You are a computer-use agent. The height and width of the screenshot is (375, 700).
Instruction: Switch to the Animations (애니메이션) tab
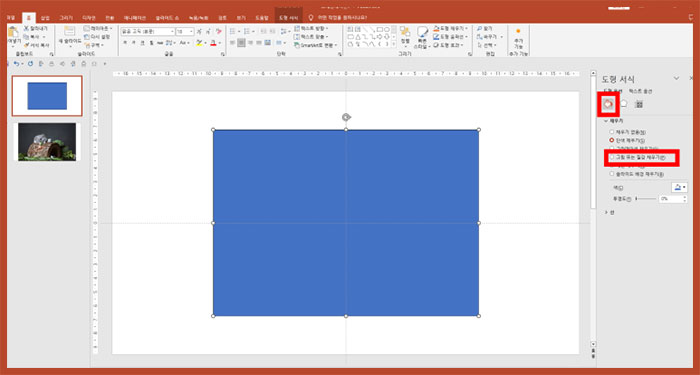pos(134,18)
